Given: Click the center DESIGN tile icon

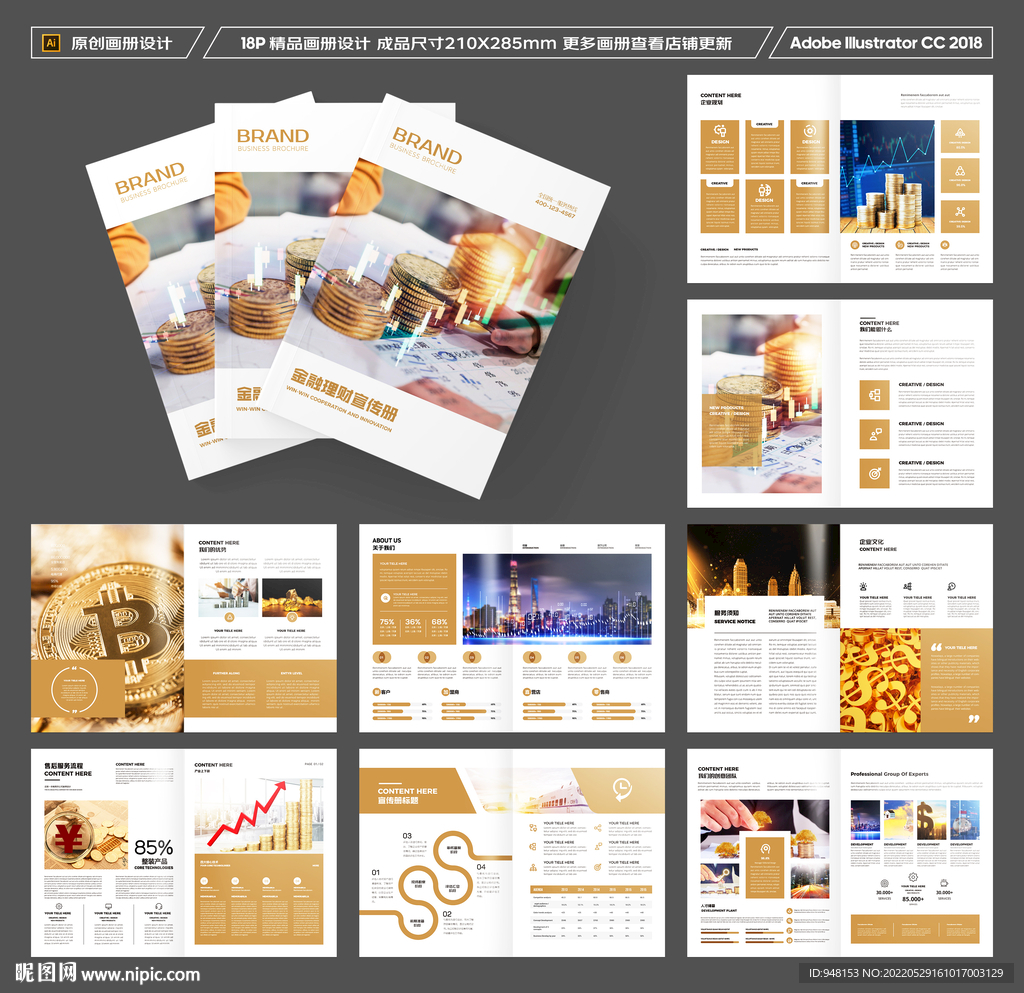Looking at the screenshot, I should [764, 190].
